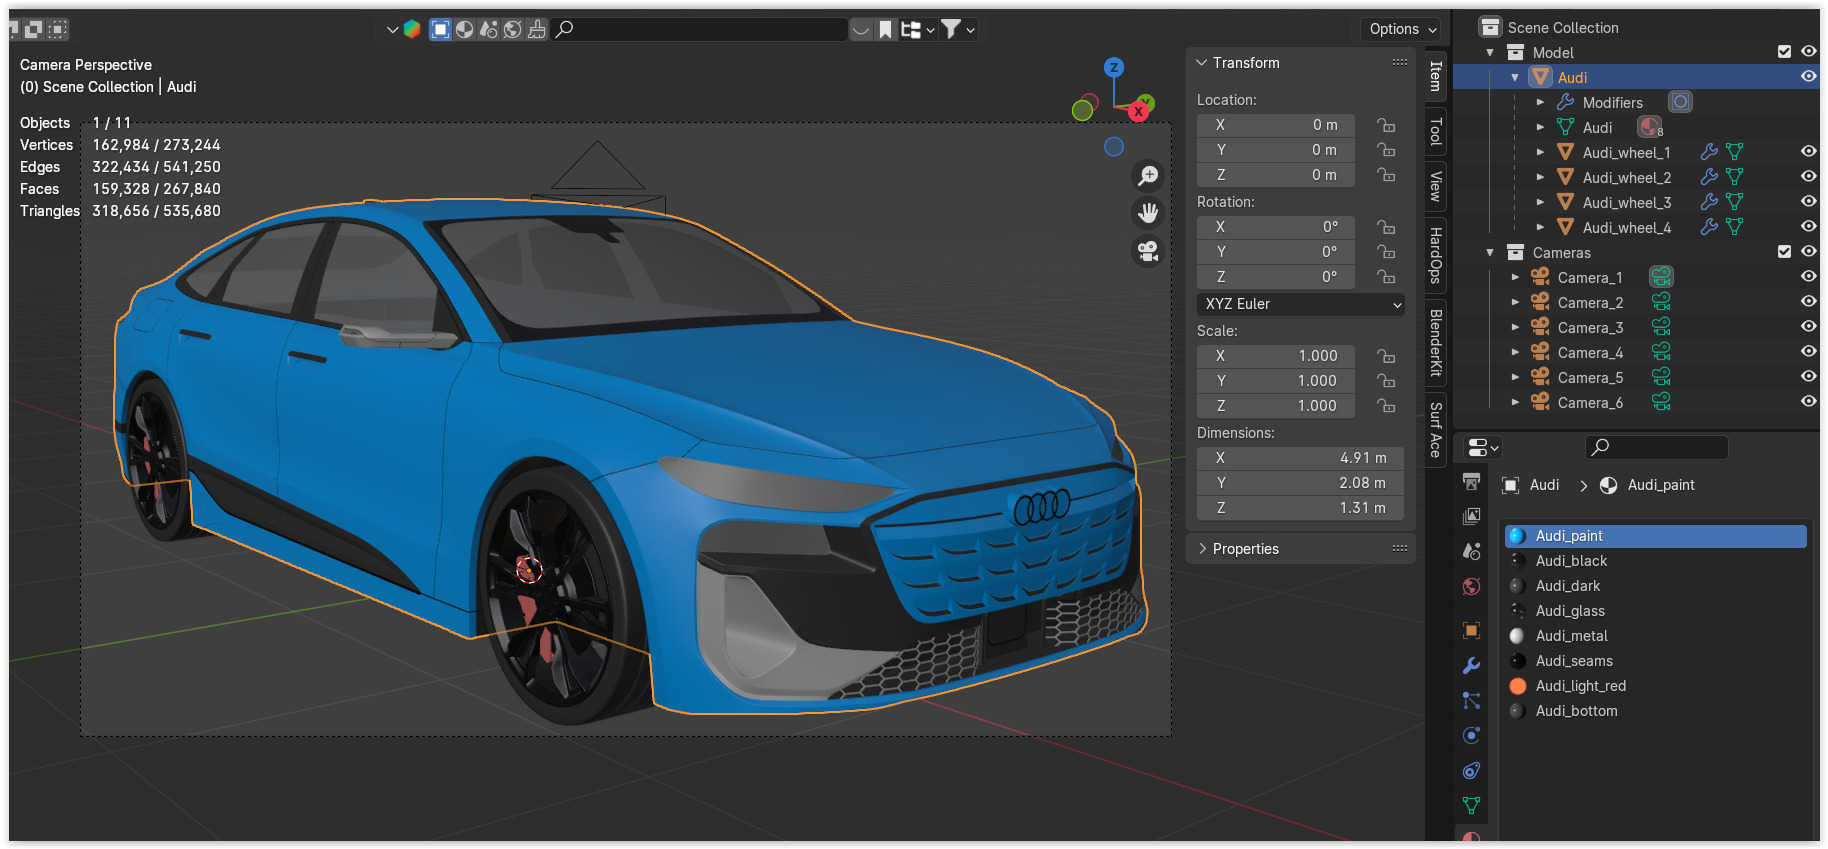1828x849 pixels.
Task: Switch to the Tool sidebar tab
Action: [1436, 131]
